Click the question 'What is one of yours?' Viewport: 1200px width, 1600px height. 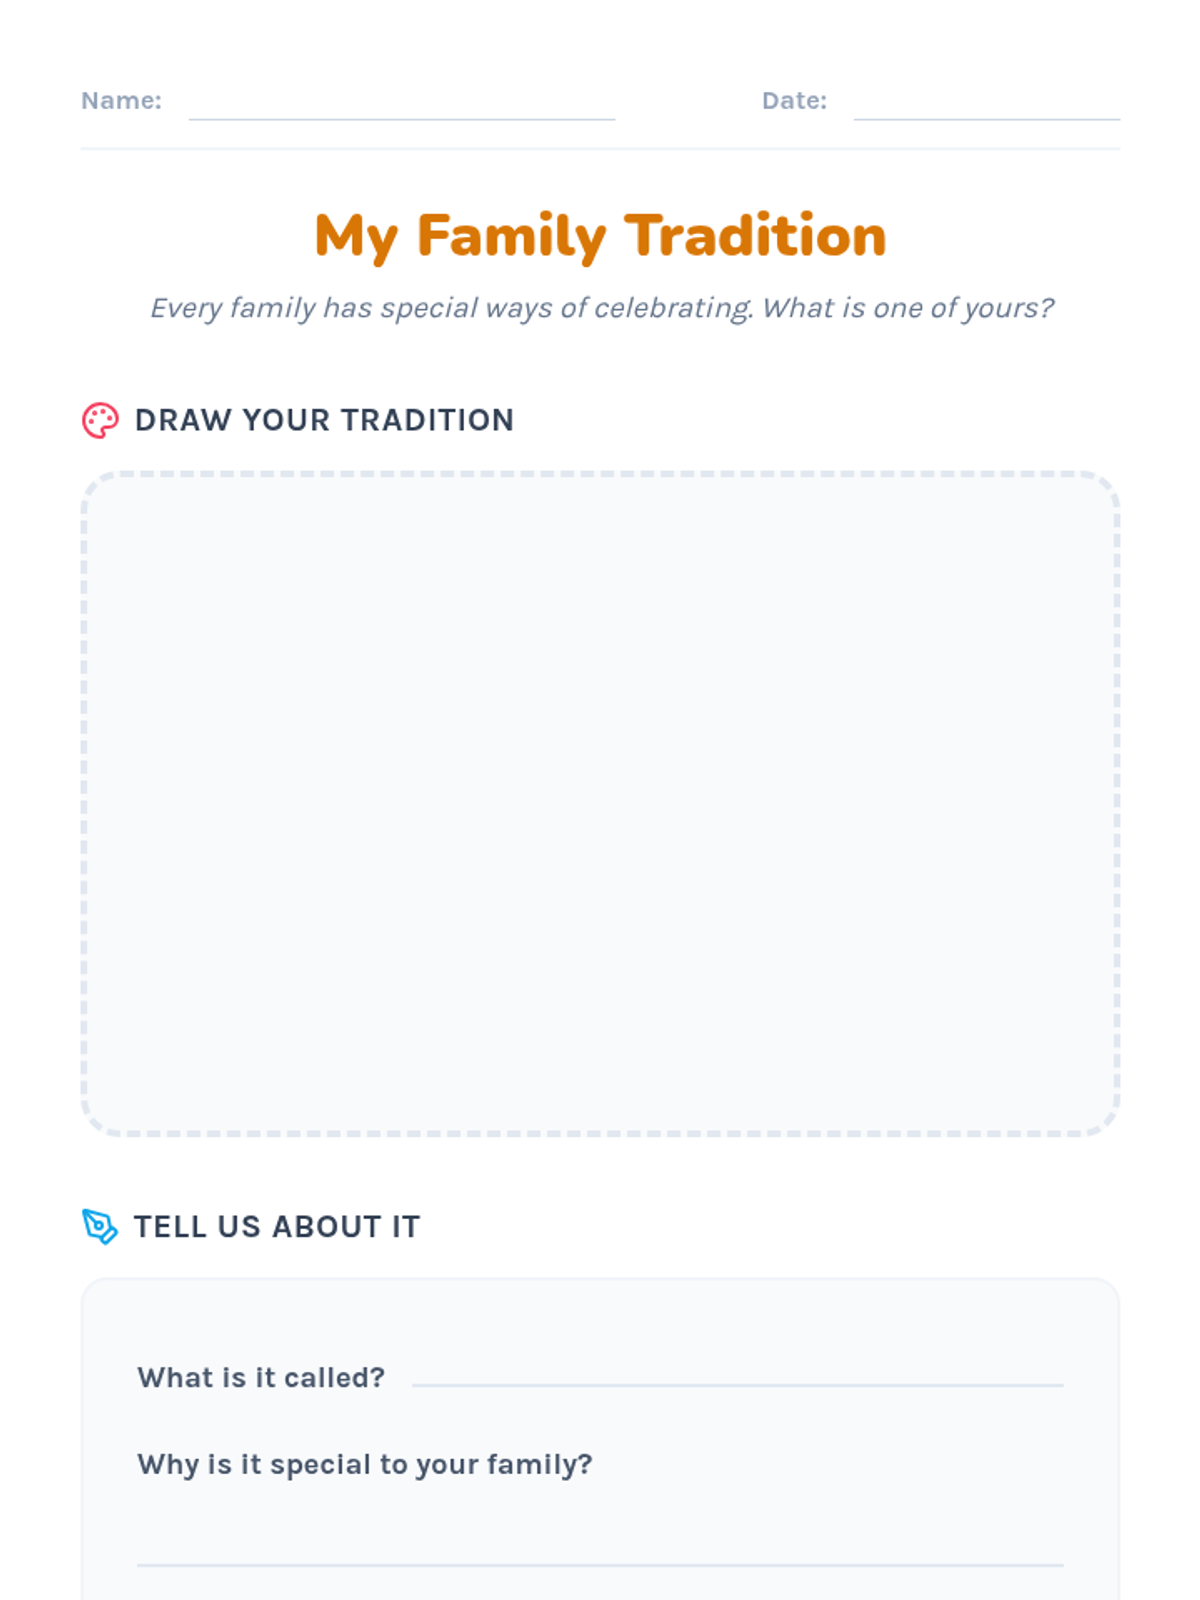coord(908,308)
